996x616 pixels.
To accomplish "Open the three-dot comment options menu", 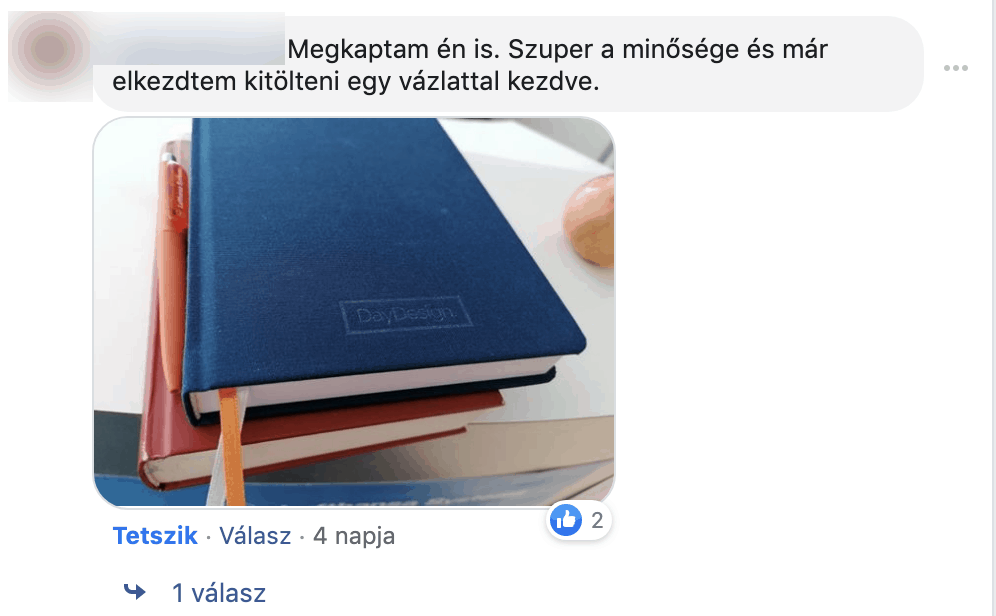I will pyautogui.click(x=955, y=68).
